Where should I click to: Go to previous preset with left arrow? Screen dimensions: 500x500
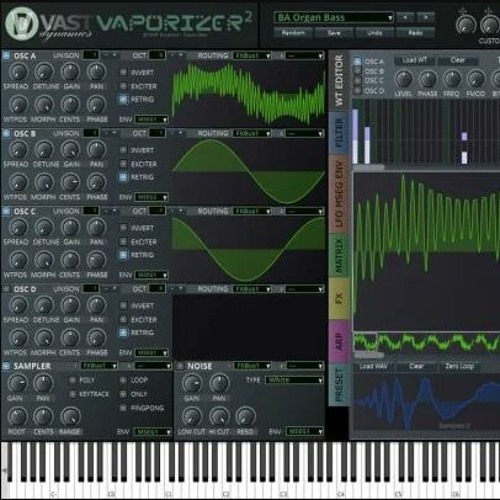tap(405, 17)
